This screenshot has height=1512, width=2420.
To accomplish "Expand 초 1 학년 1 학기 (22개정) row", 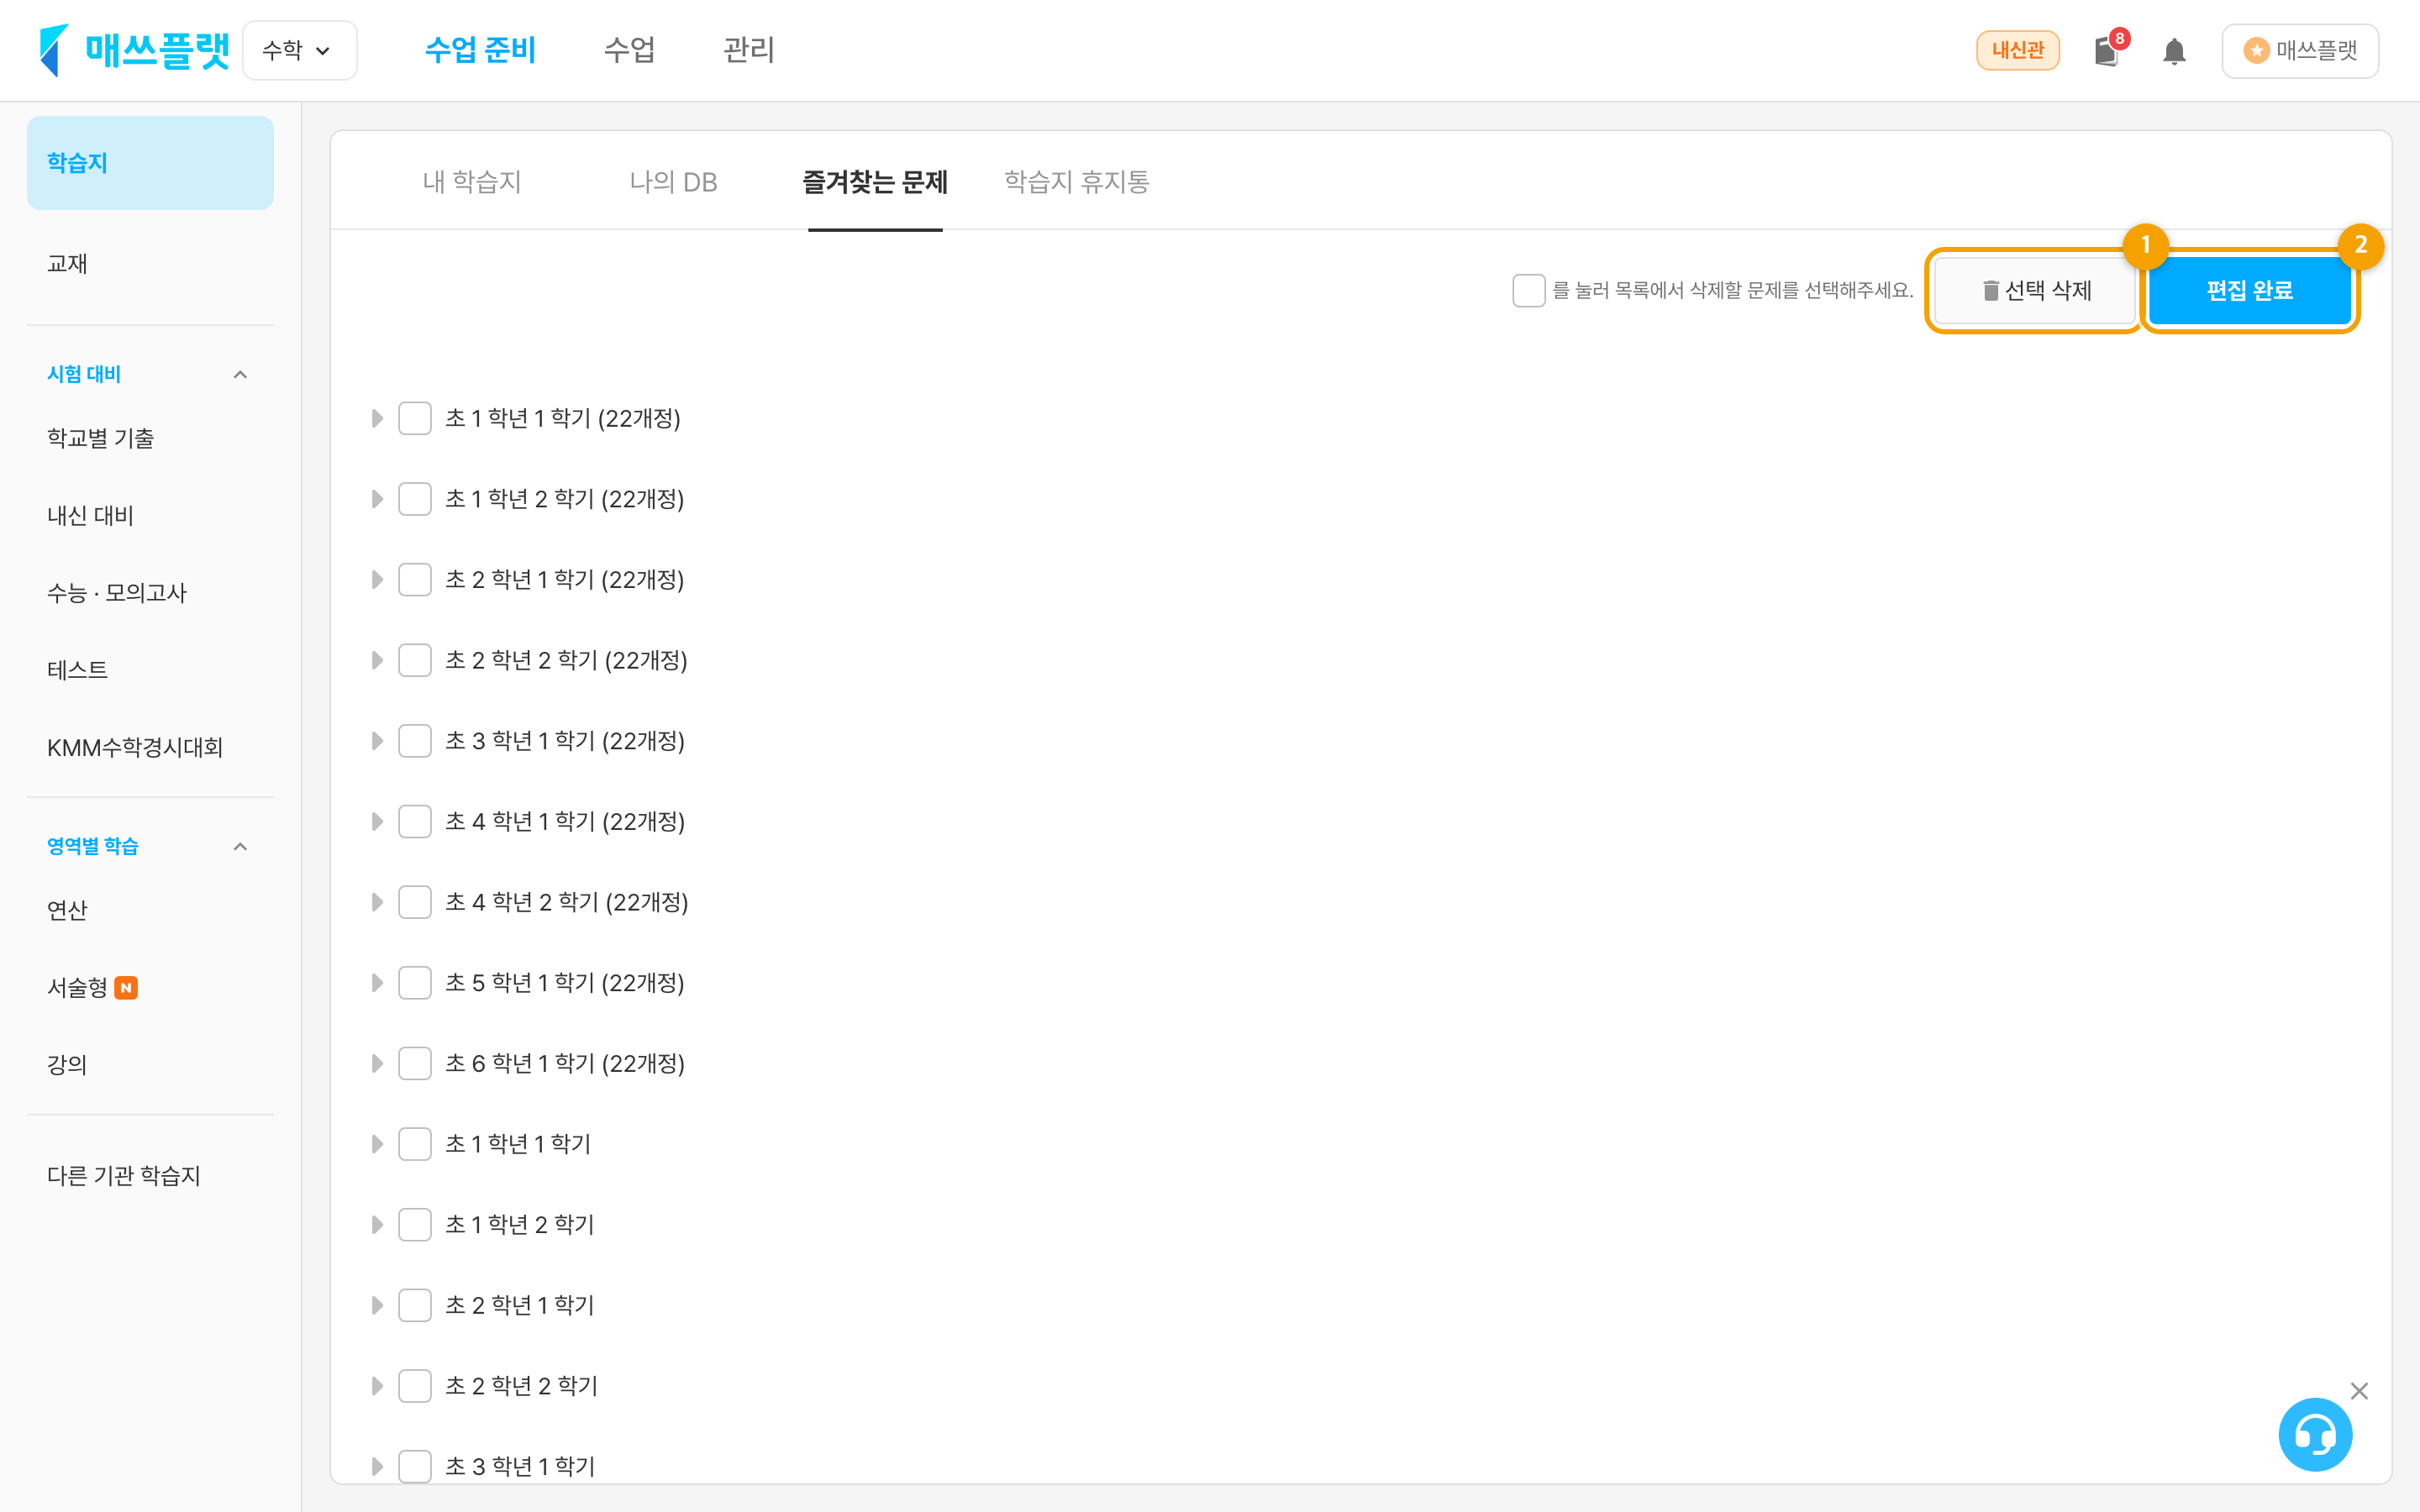I will (377, 418).
